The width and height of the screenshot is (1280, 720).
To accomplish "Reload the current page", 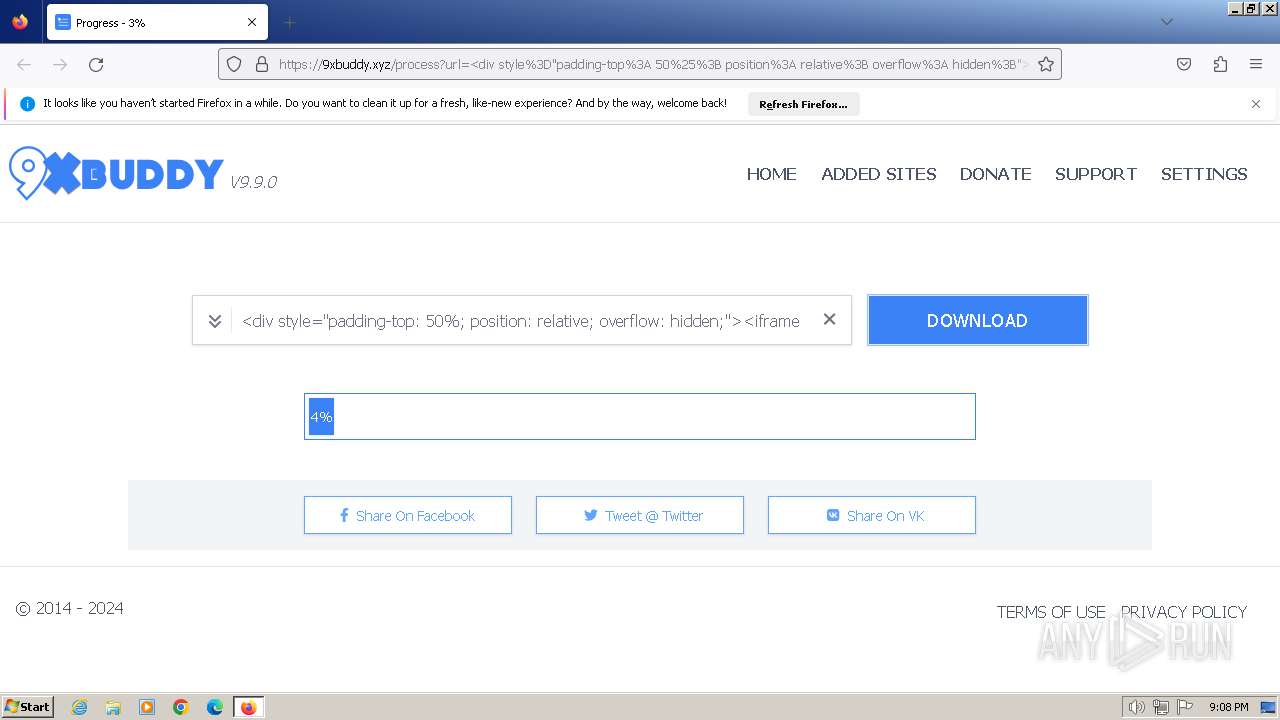I will (x=96, y=64).
